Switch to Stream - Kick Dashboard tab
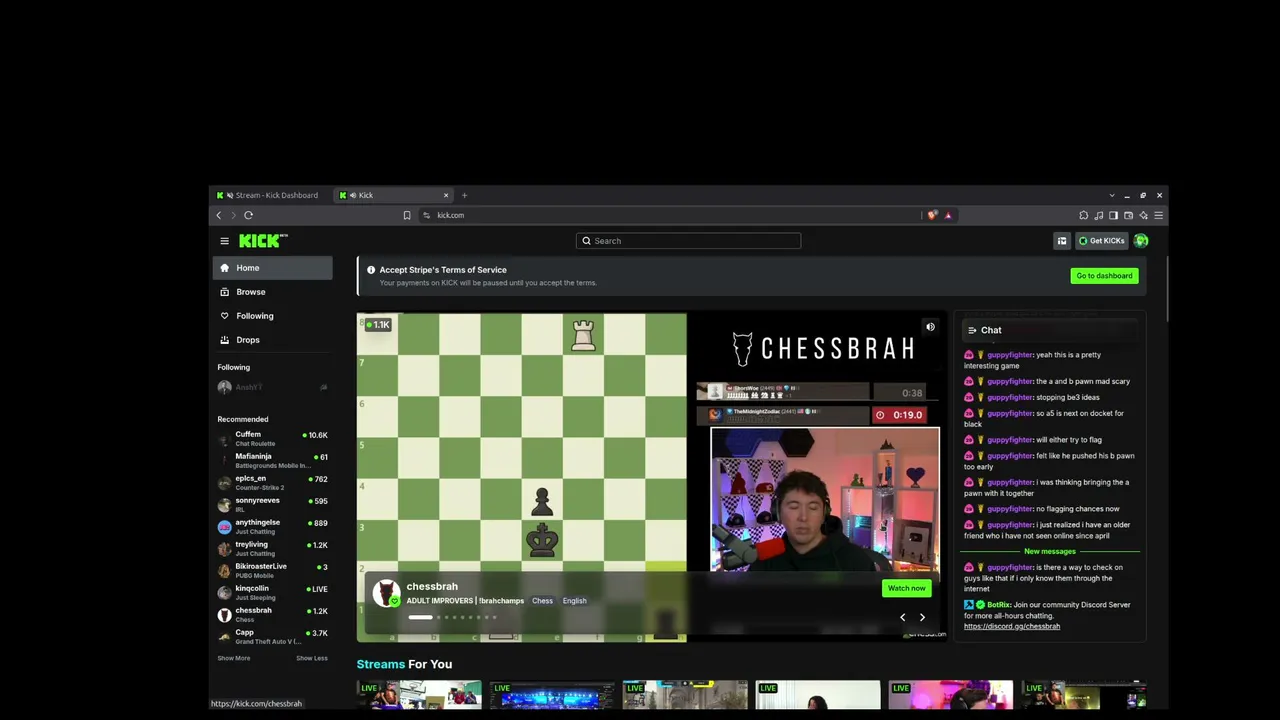The height and width of the screenshot is (720, 1280). point(272,195)
